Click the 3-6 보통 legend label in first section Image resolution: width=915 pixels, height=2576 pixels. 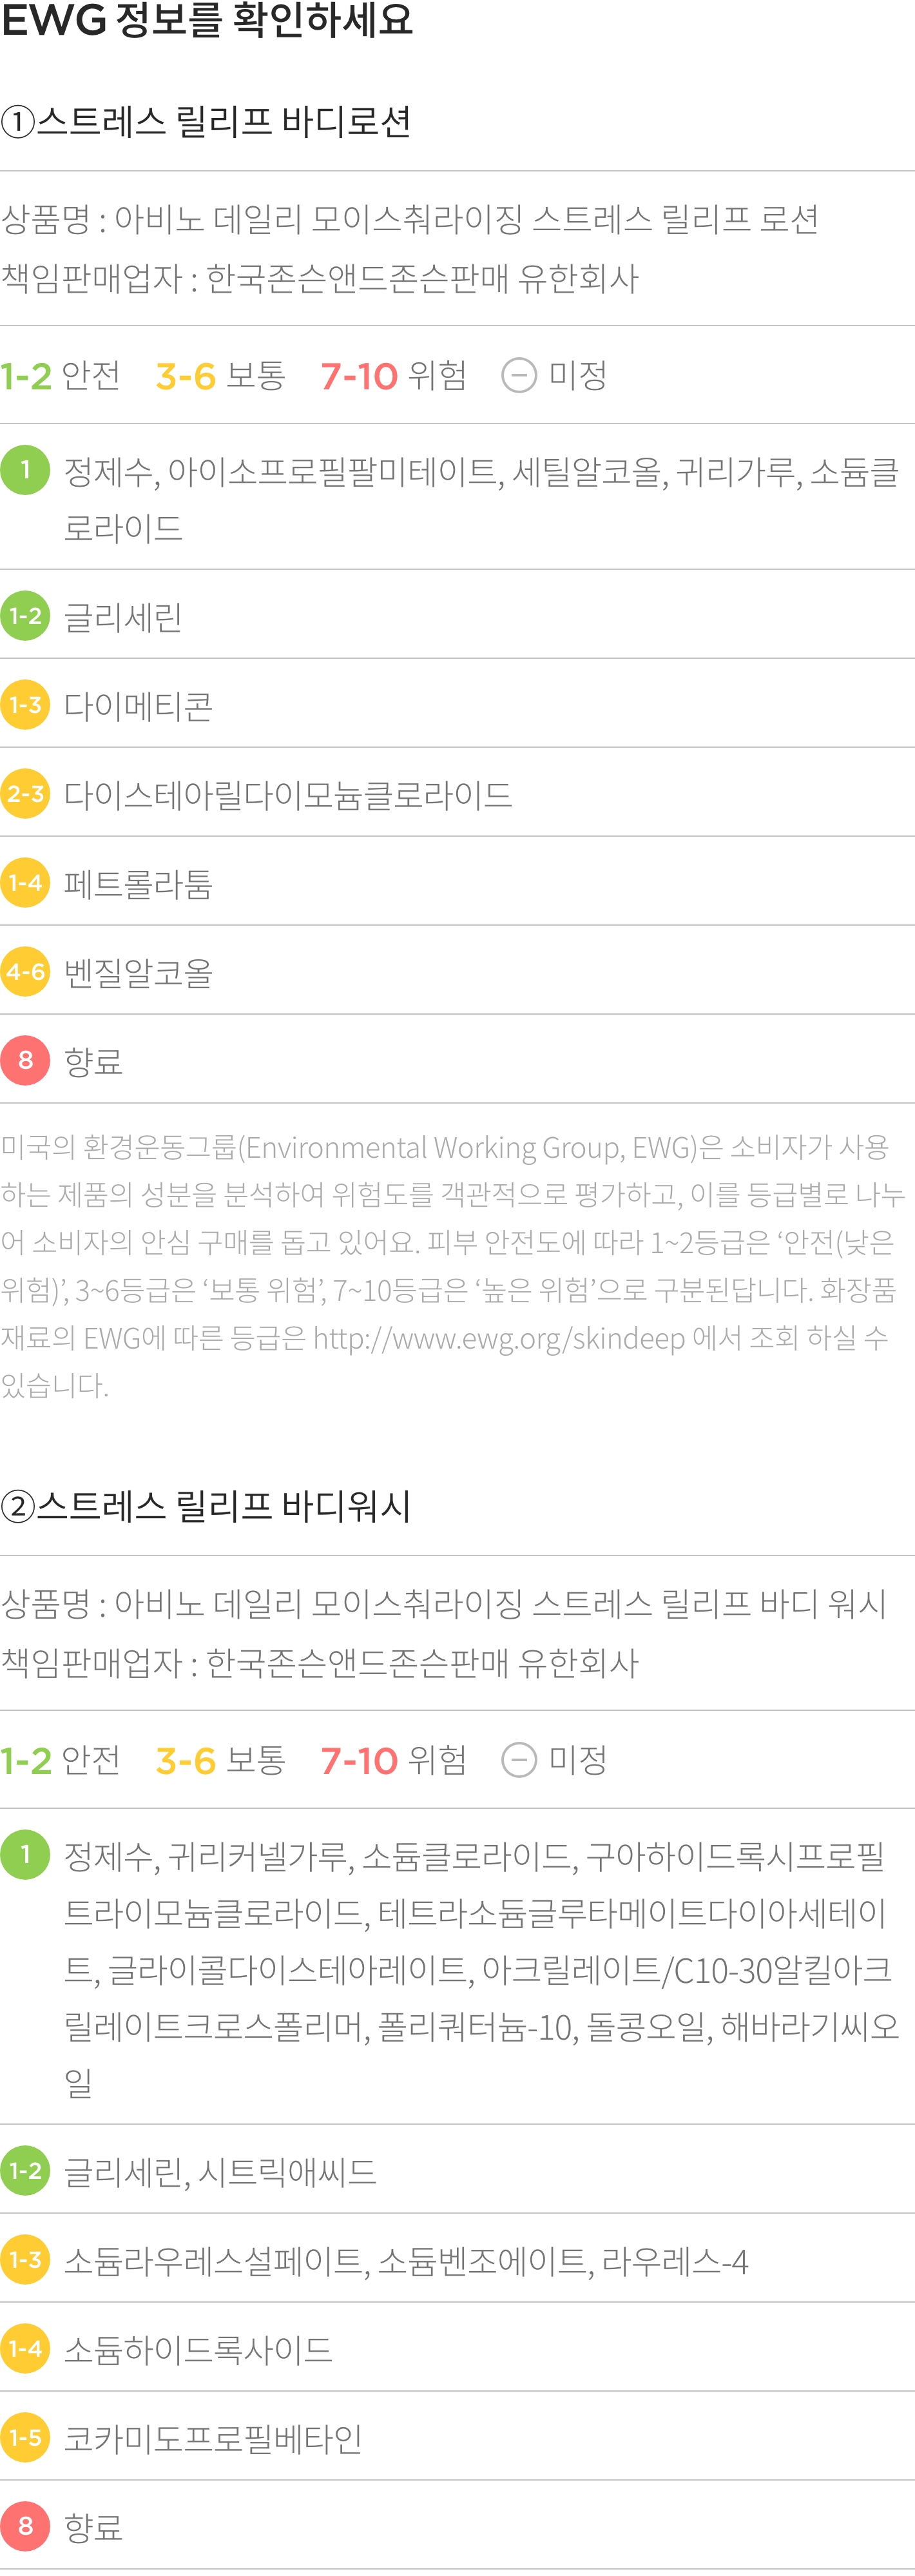click(x=221, y=376)
